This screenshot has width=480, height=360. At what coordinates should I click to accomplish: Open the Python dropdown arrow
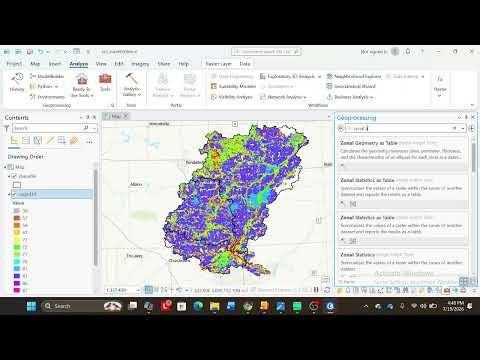coord(56,87)
